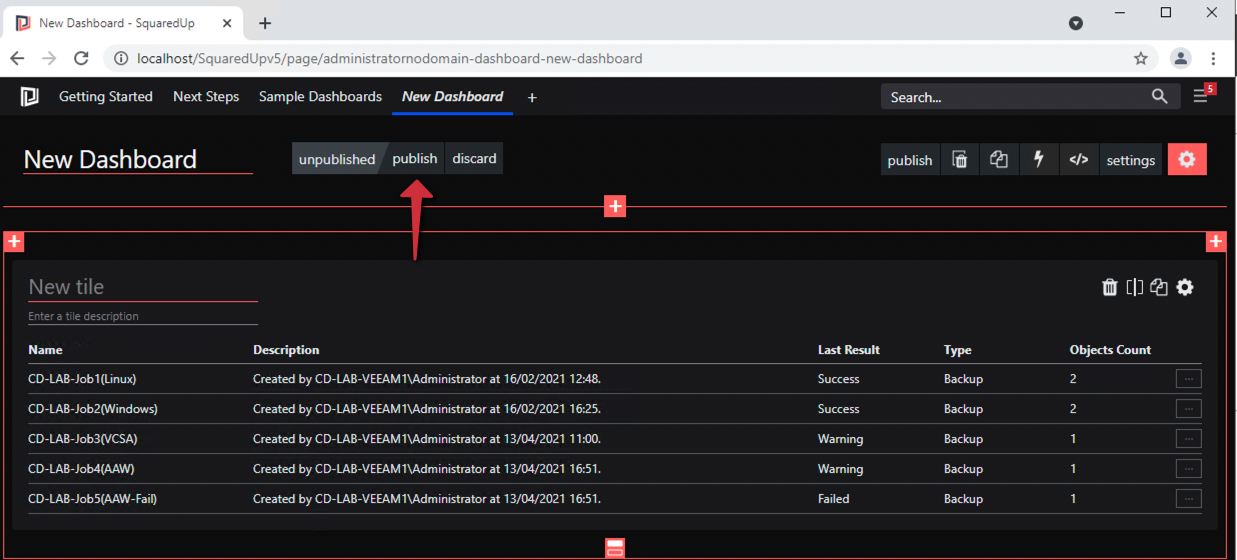This screenshot has width=1237, height=560.
Task: Open ellipsis menu for CD-LAB-Job4(AAW) row
Action: click(1188, 469)
